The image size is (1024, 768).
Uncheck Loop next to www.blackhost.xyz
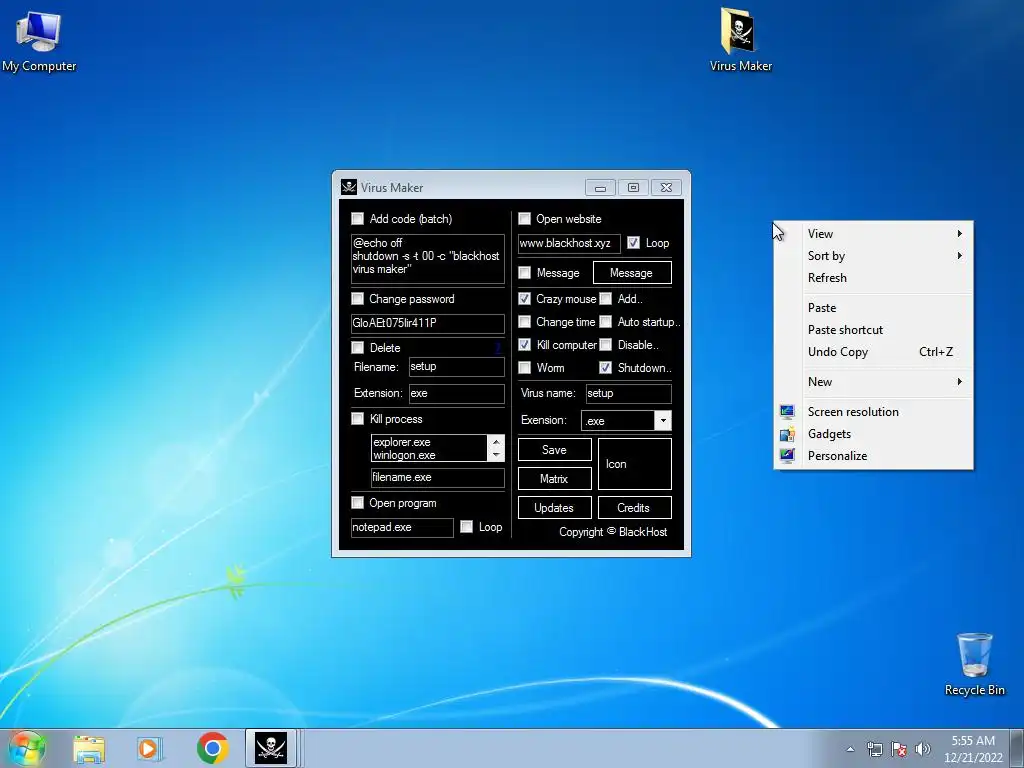click(x=633, y=243)
